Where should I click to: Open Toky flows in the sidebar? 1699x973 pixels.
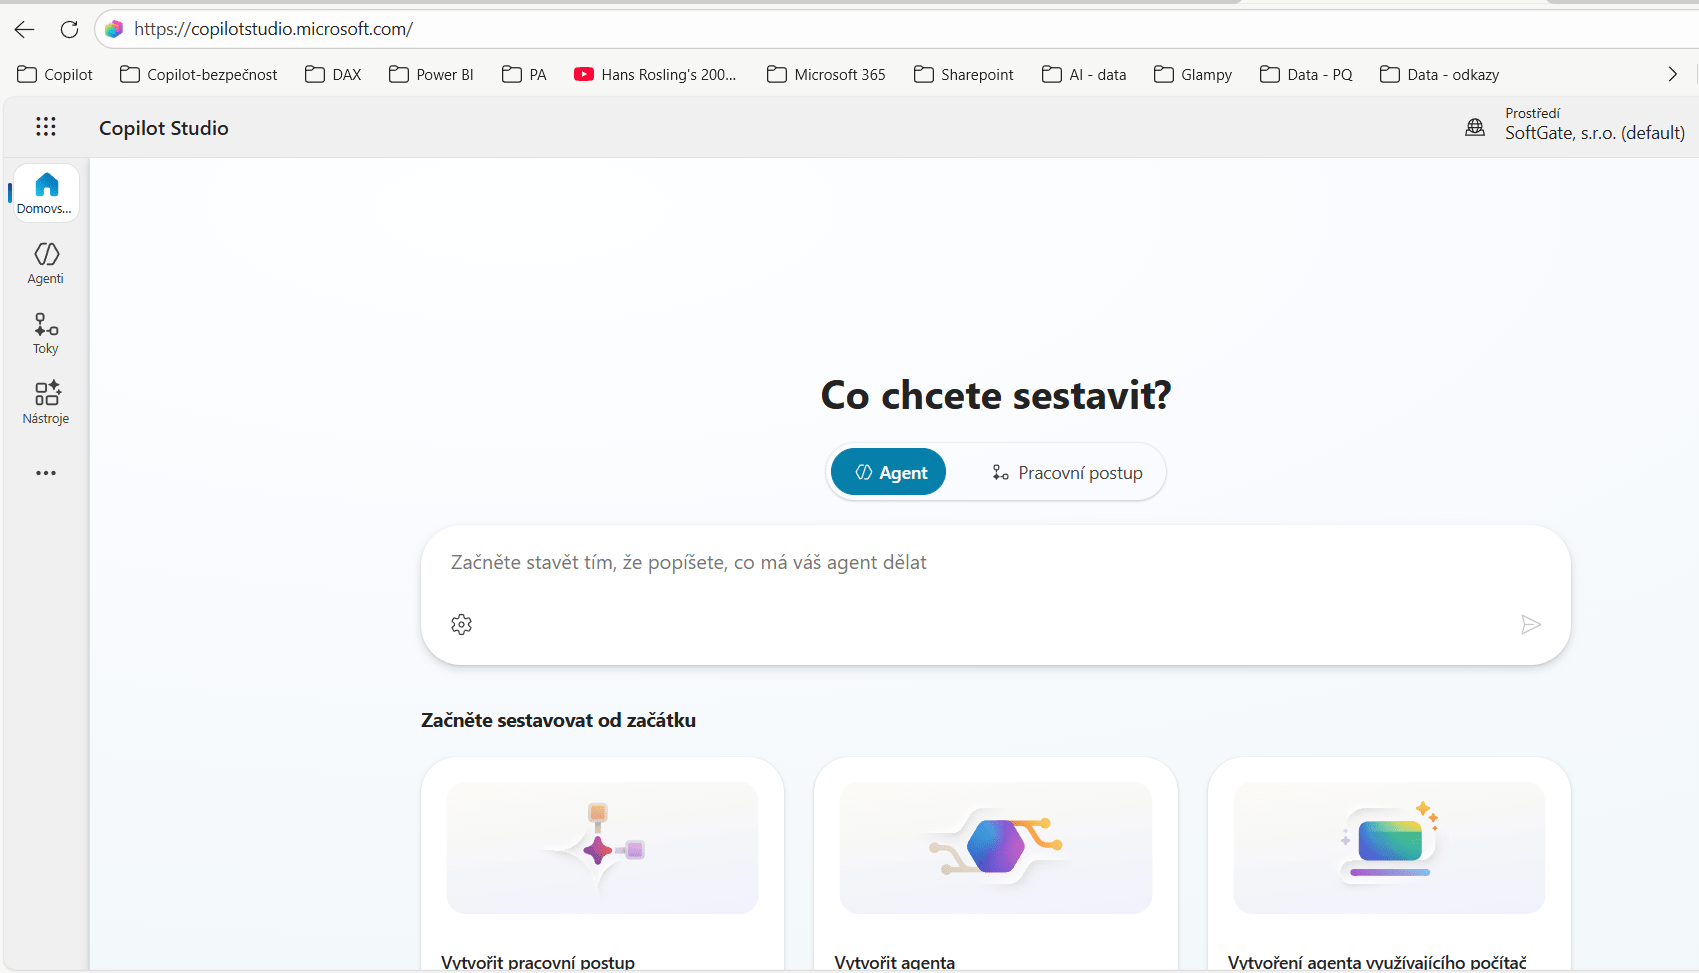point(46,333)
